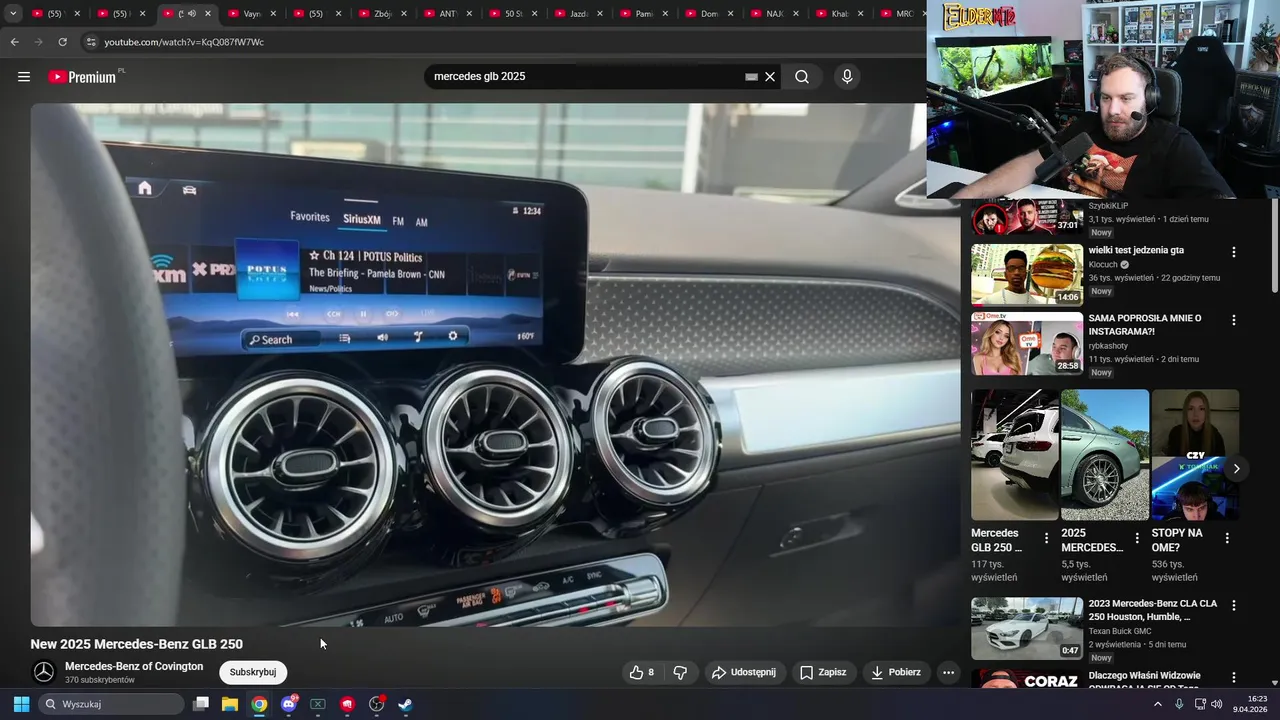
Task: Share the video with Udostępnij
Action: coord(743,672)
